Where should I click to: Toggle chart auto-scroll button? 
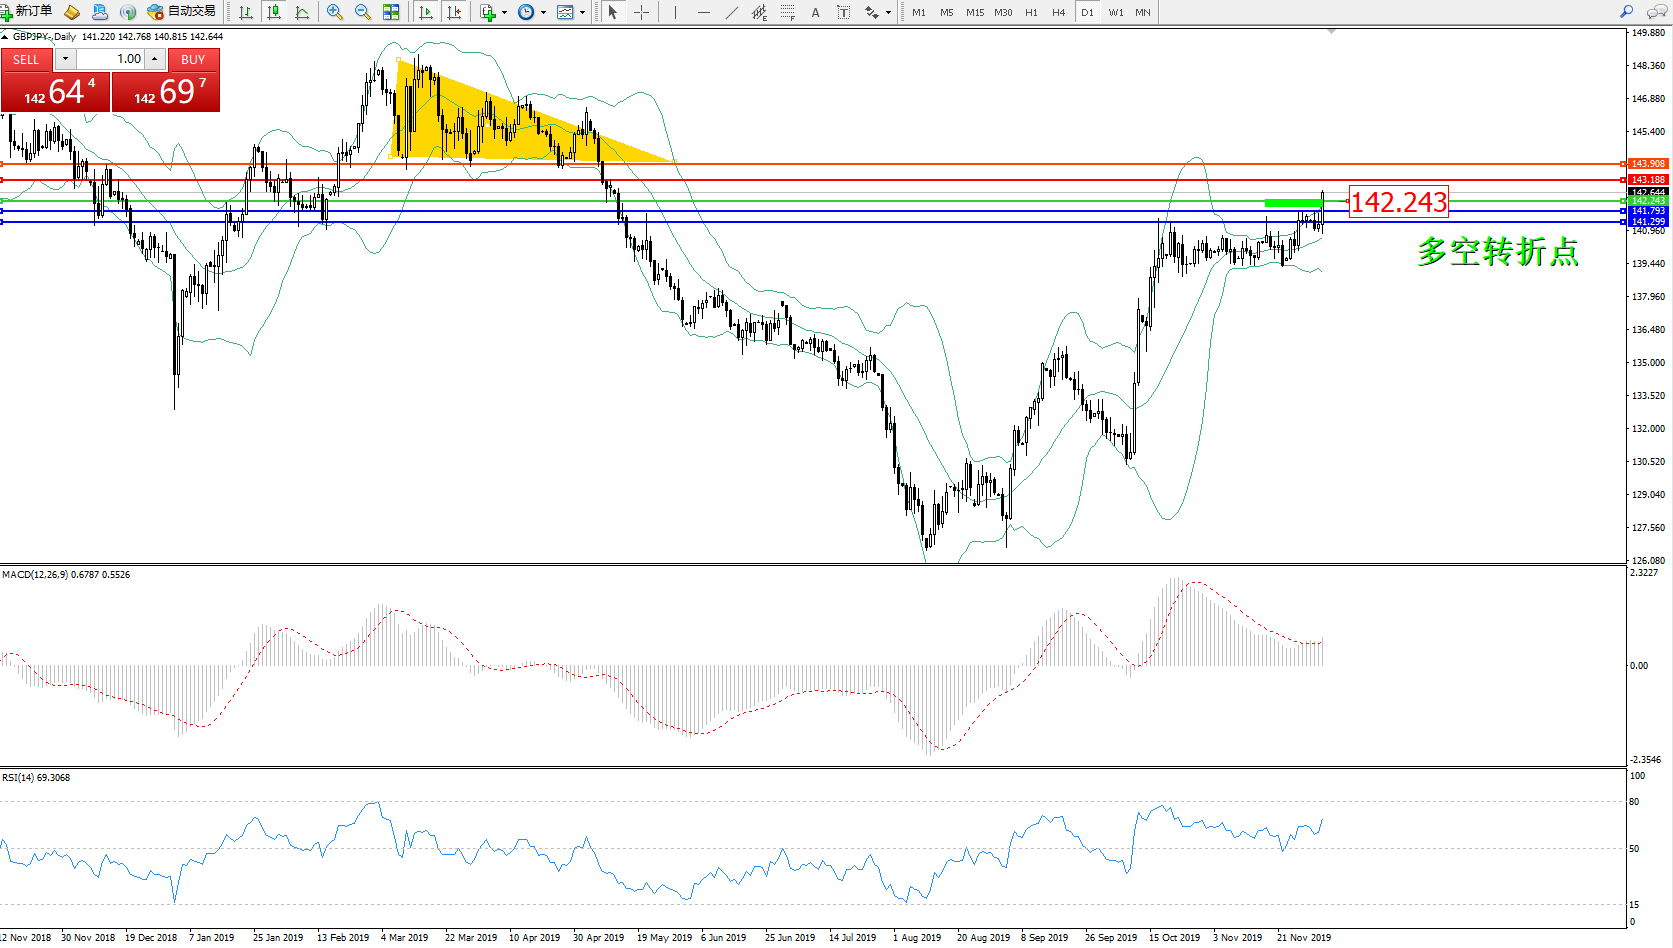[x=426, y=12]
